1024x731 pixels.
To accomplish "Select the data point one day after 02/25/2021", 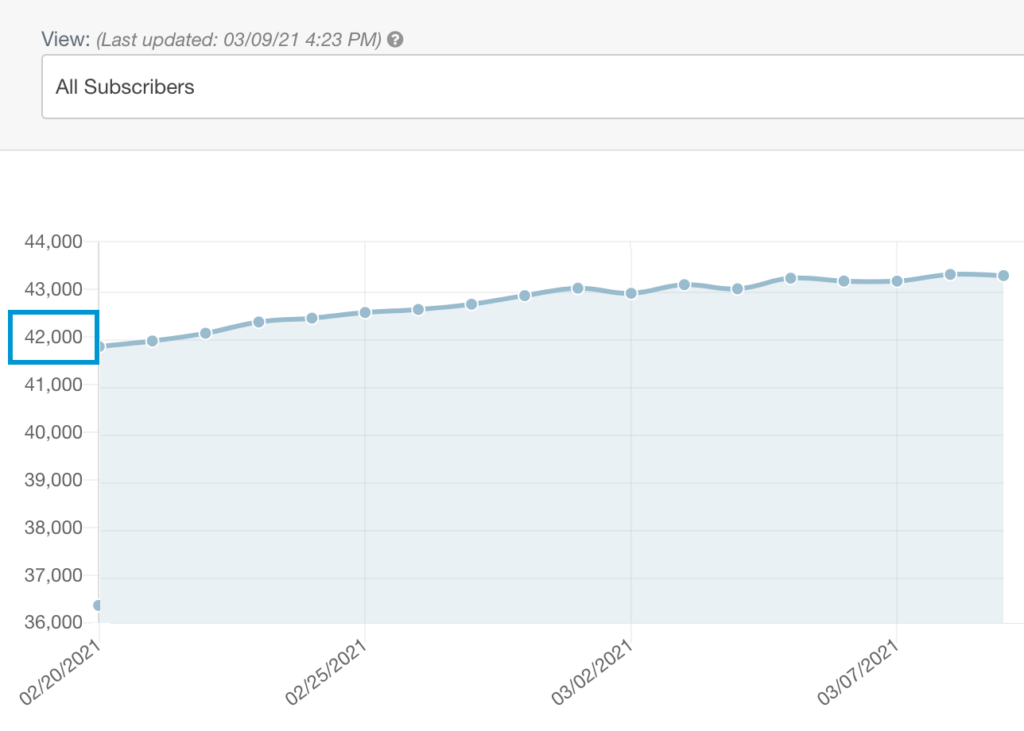I will (x=419, y=310).
